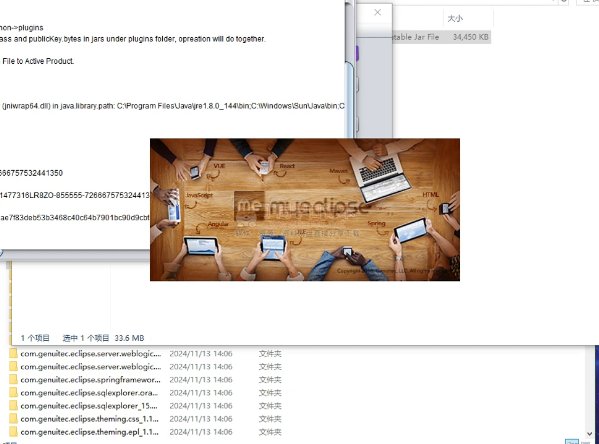Viewport: 599px width, 444px height.
Task: Click 文件夹 type cell of theming.css_1.1... row
Action: click(x=270, y=419)
